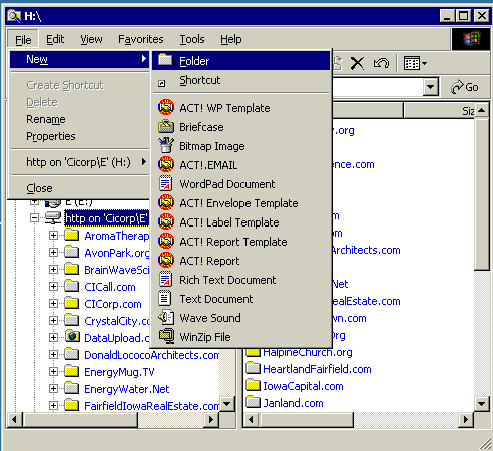Expand the EnergyMug.TV folder node
Screen dimensions: 493x451
[x=53, y=372]
